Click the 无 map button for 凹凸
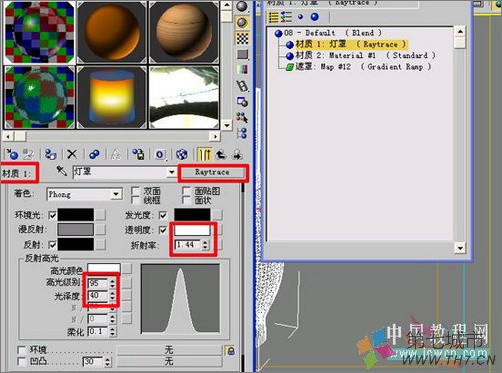Screen dimensions: 502x373 [169, 361]
